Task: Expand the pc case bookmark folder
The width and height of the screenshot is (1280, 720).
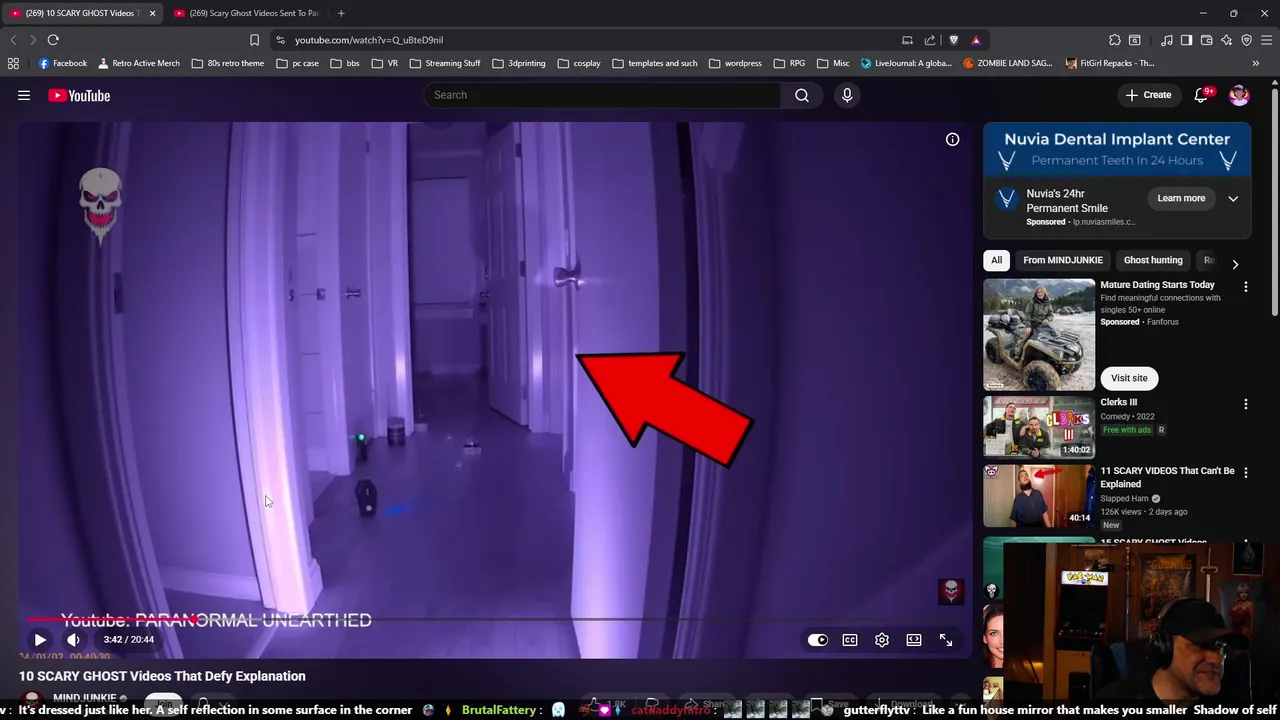Action: click(x=298, y=63)
